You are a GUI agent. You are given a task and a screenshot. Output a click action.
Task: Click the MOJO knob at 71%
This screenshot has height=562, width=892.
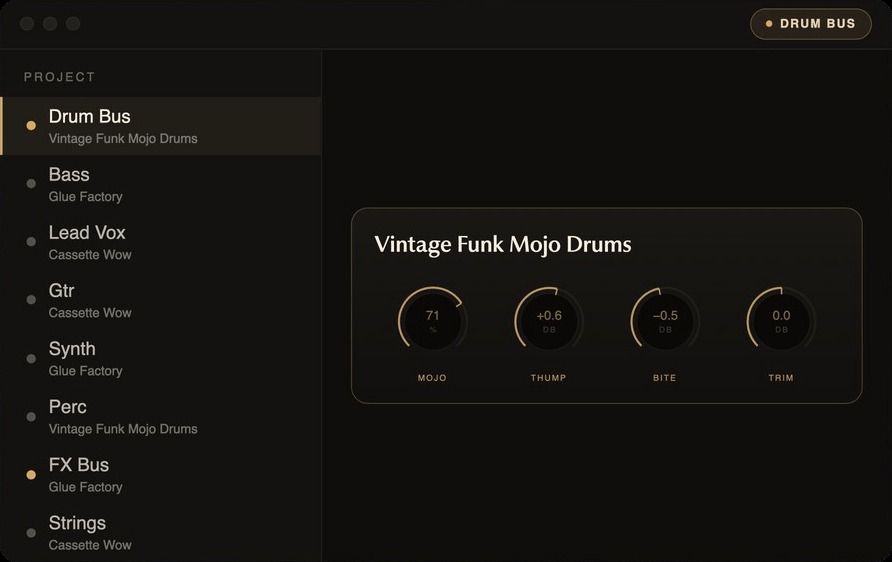click(x=433, y=321)
